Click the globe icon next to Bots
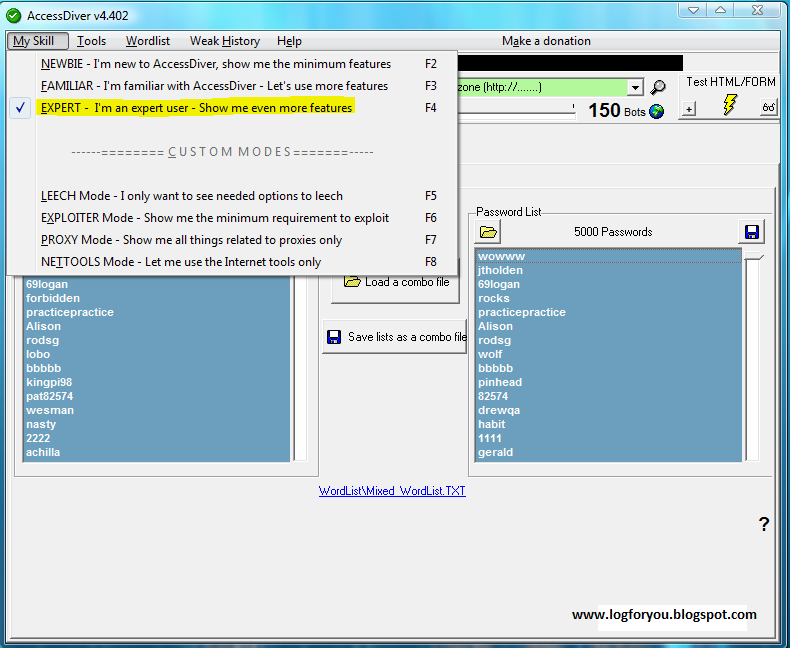The height and width of the screenshot is (648, 790). click(656, 111)
